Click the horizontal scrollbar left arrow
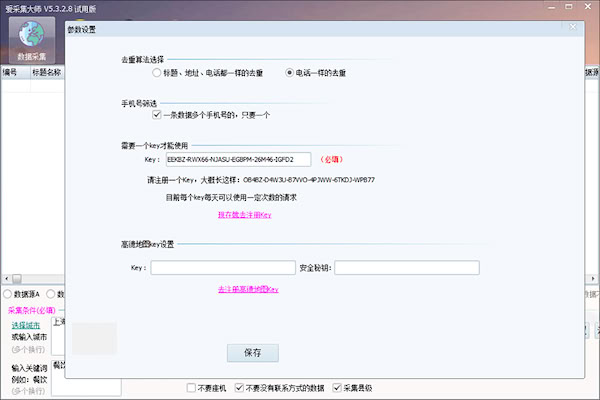Viewport: 600px width, 400px height. [x=7, y=278]
